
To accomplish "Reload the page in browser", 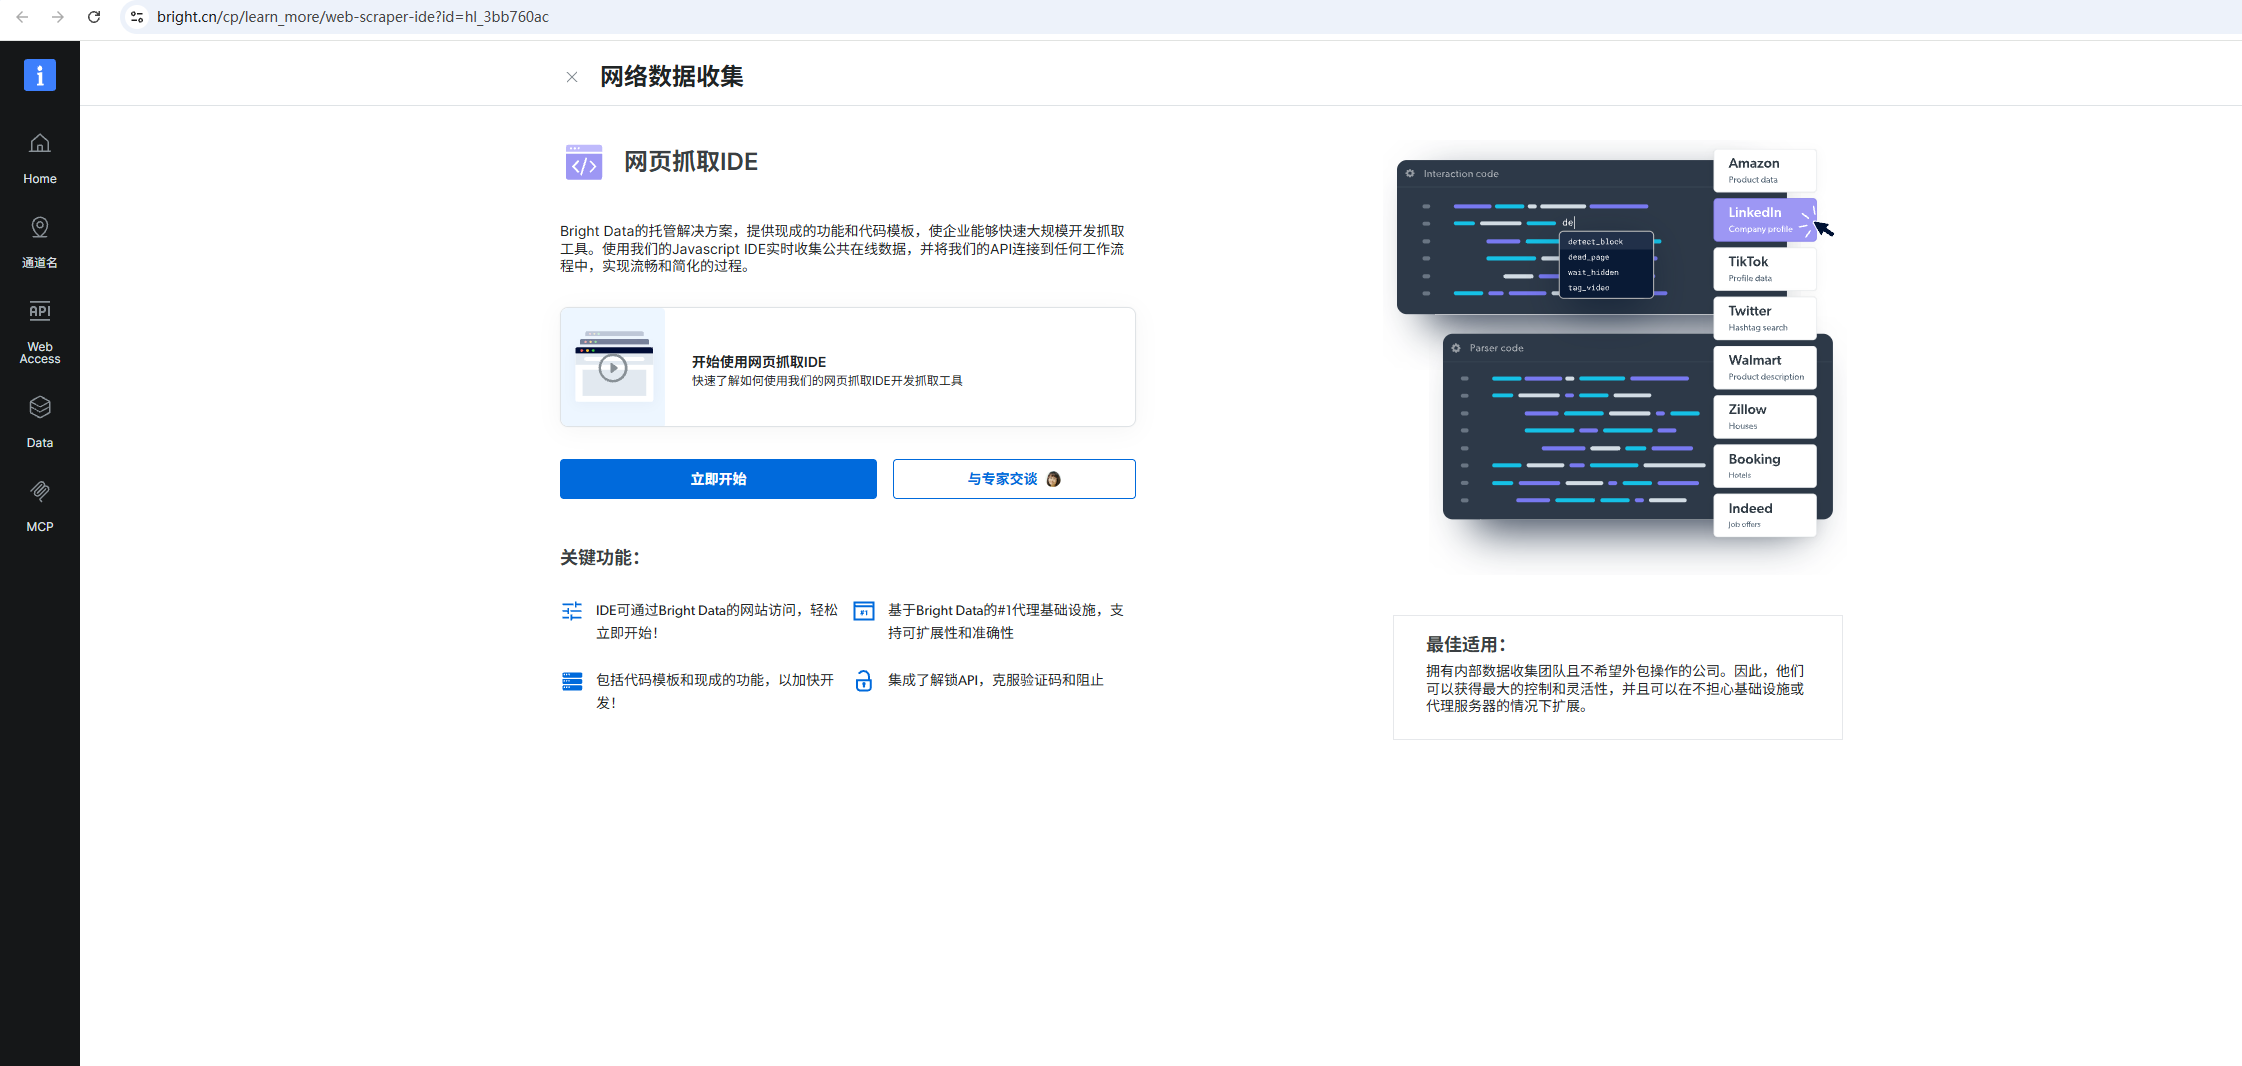I will click(94, 17).
